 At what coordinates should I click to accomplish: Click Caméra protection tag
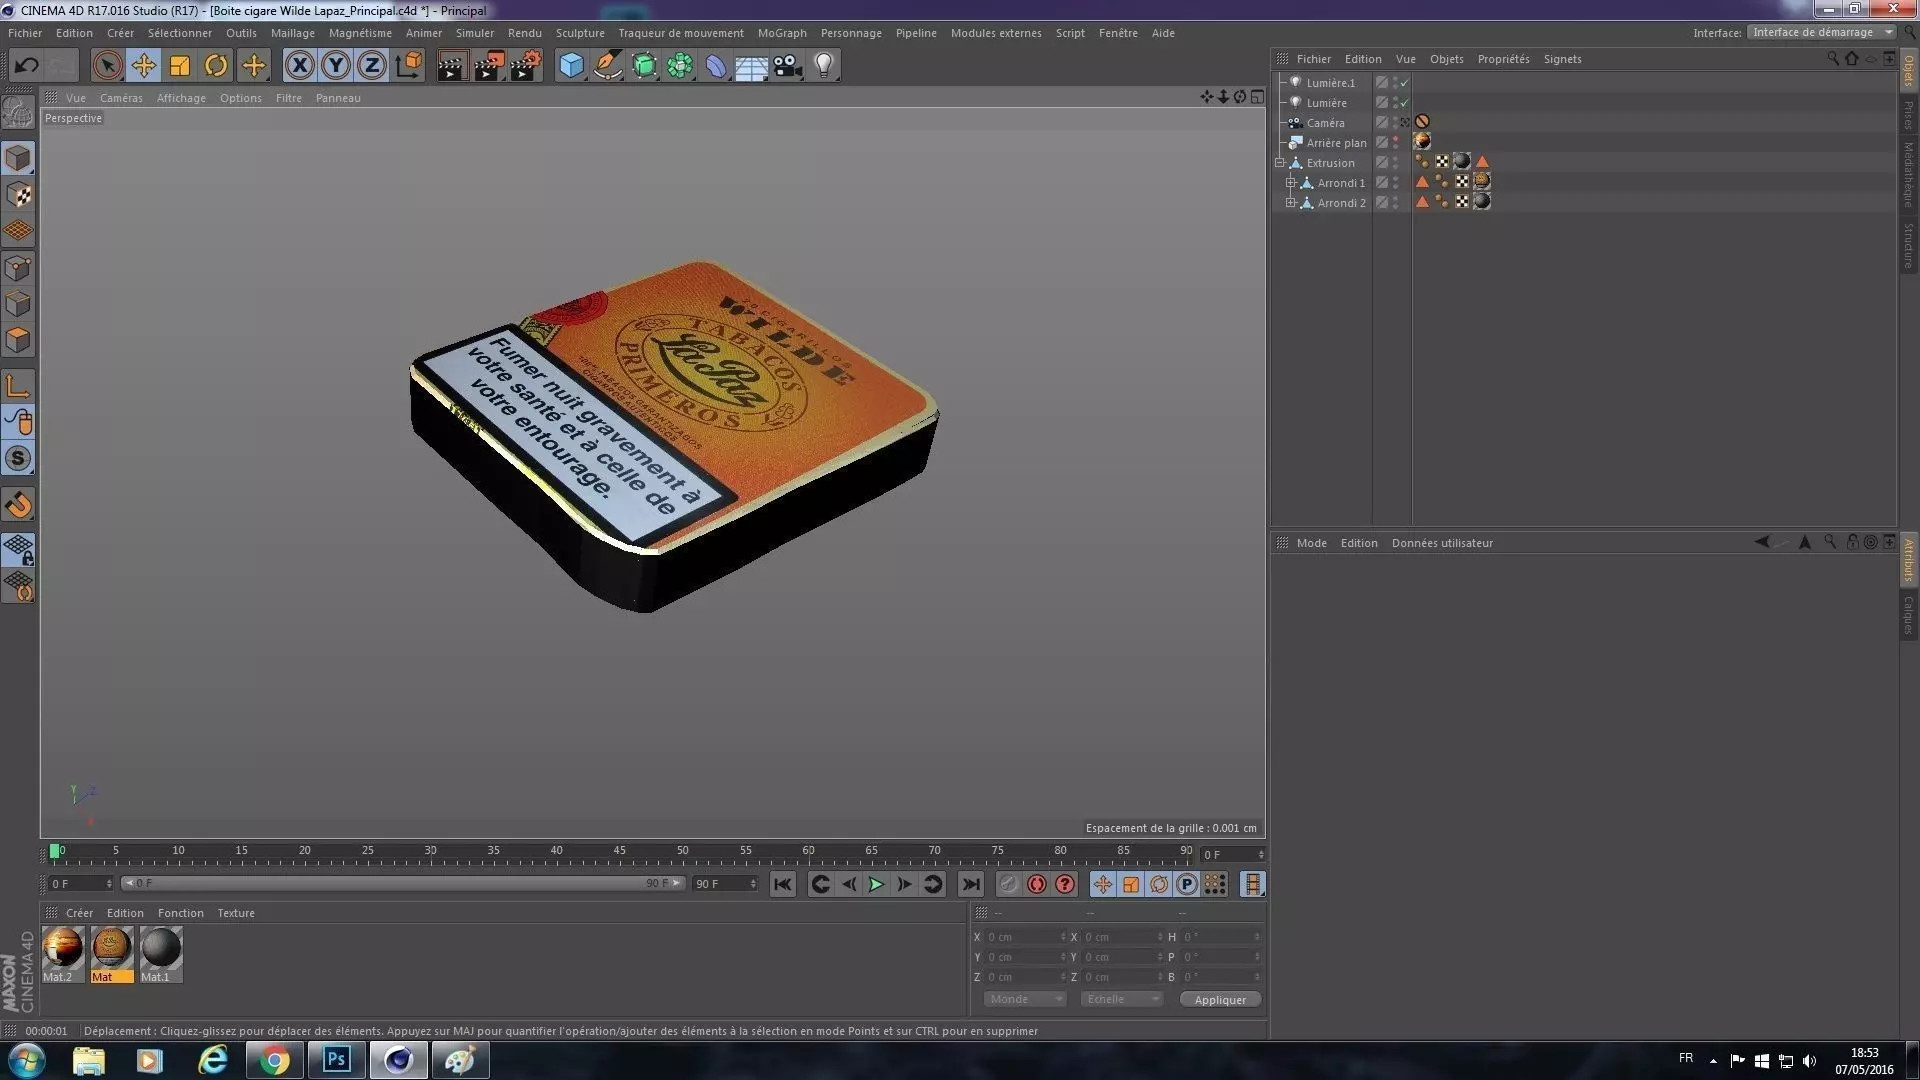coord(1422,122)
